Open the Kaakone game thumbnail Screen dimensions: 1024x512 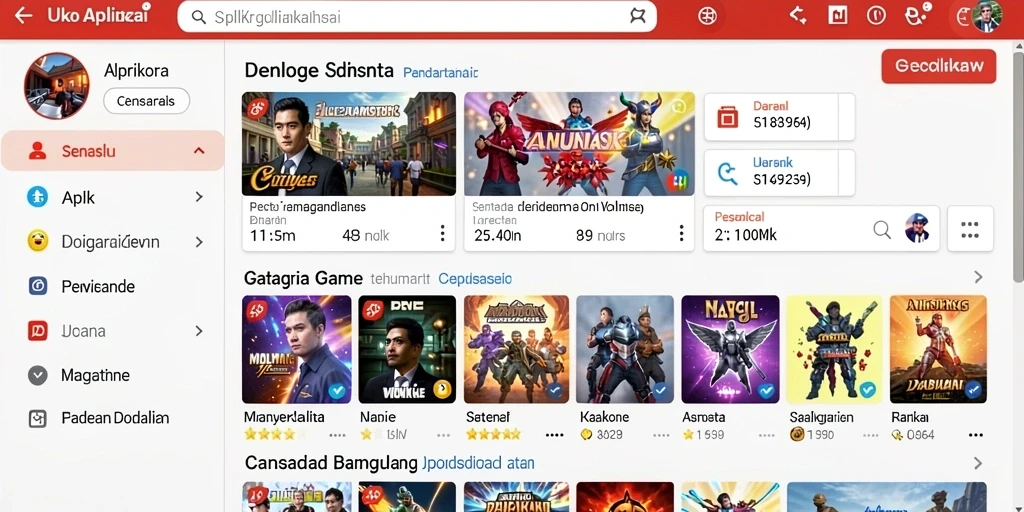coord(625,349)
